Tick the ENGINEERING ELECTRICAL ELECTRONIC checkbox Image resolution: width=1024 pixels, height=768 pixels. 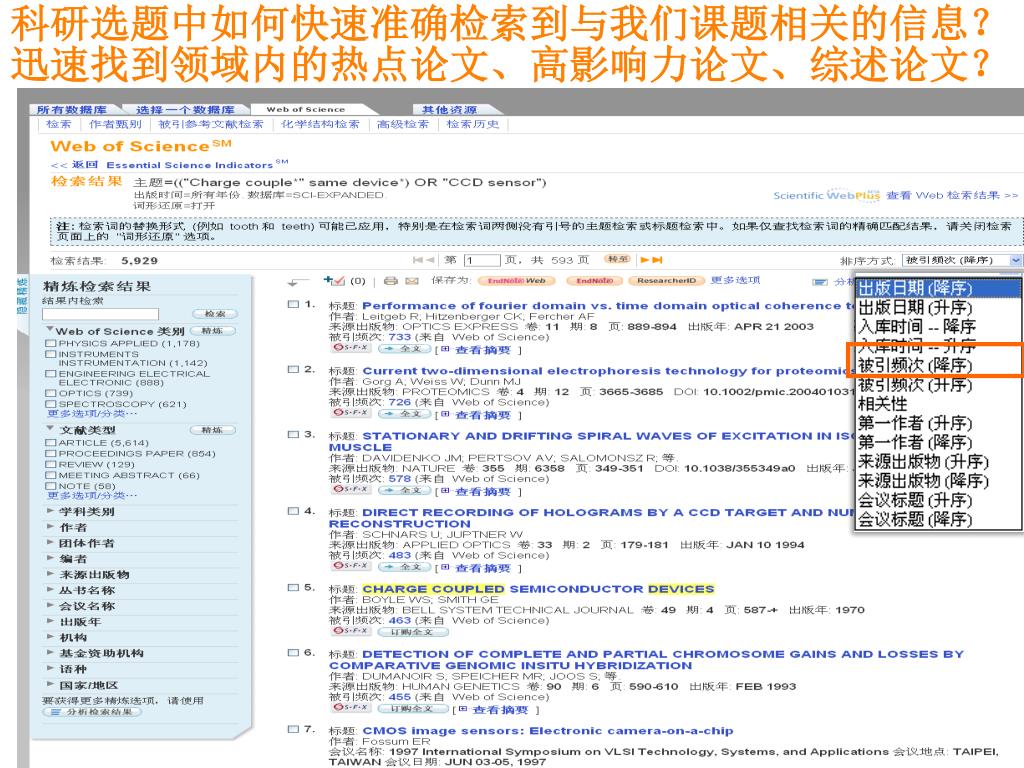[x=50, y=374]
